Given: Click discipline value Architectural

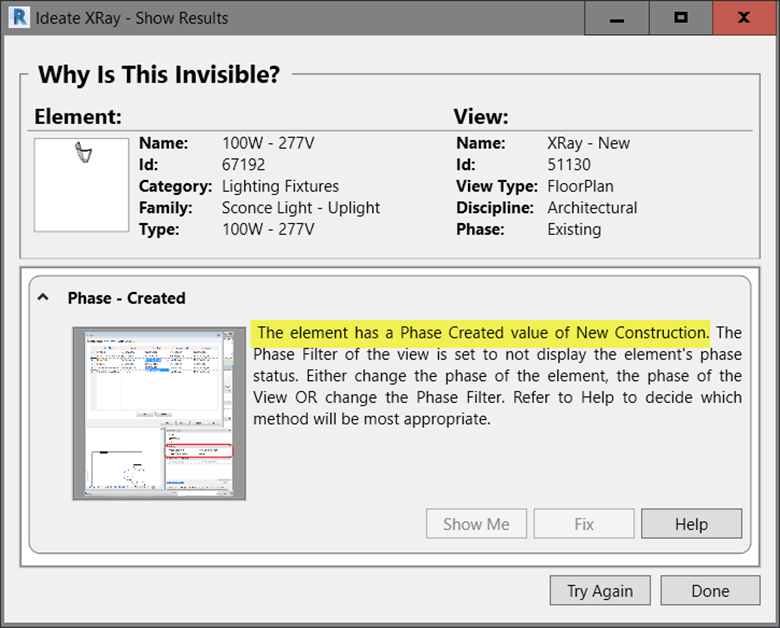Looking at the screenshot, I should point(592,208).
